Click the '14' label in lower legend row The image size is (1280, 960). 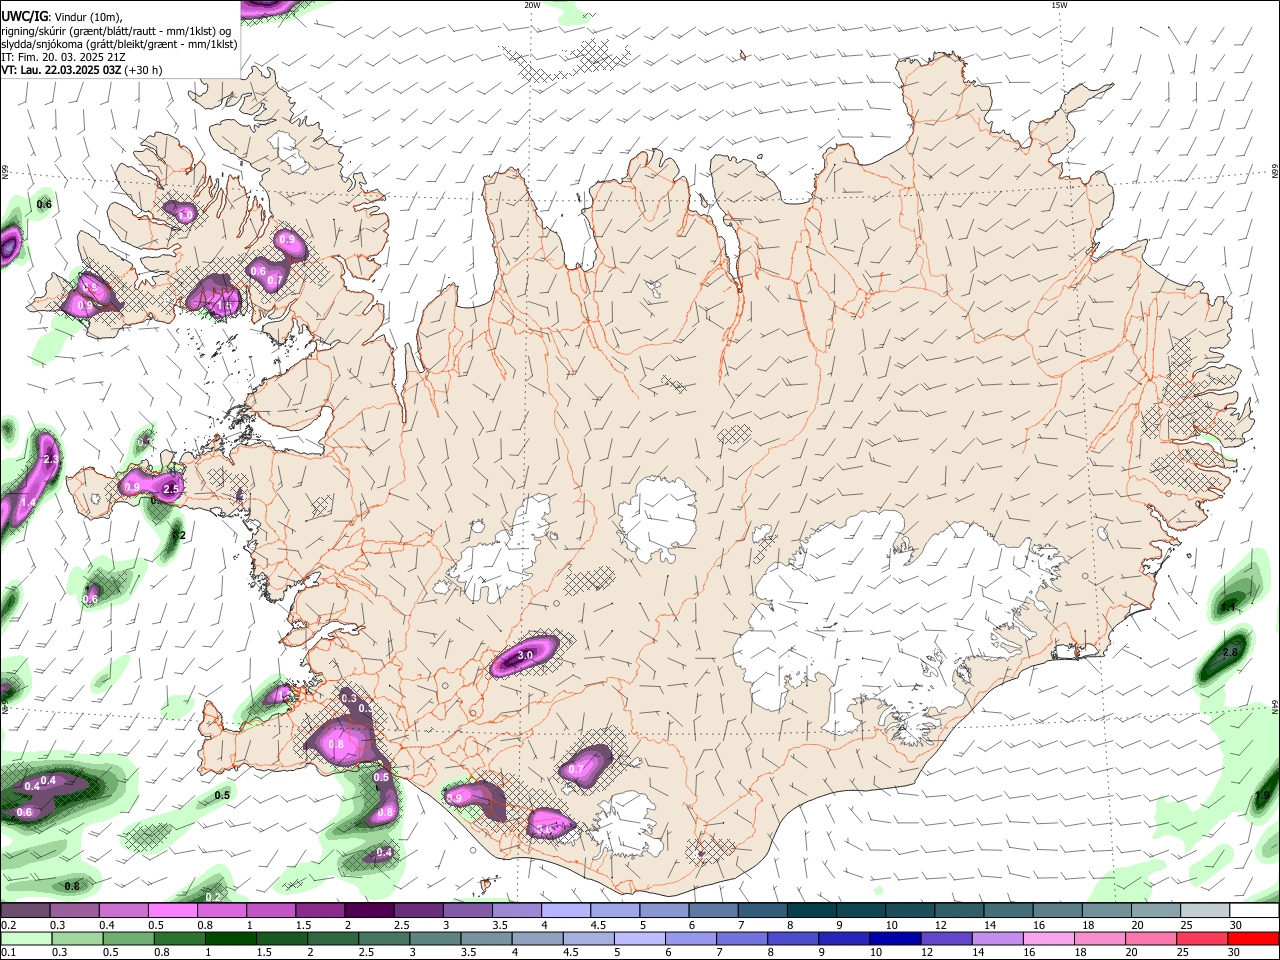click(979, 953)
